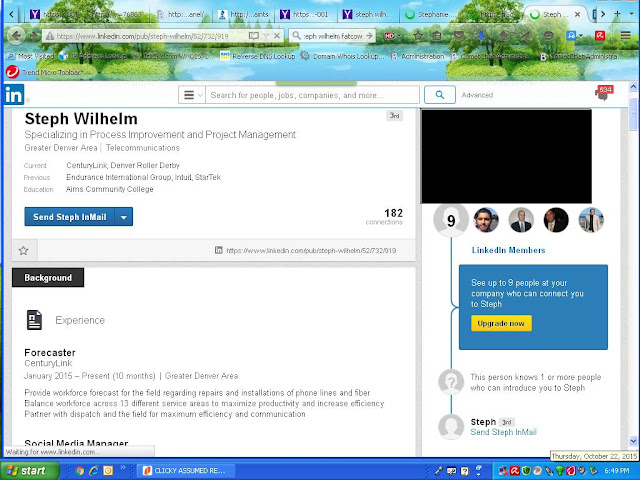640x480 pixels.
Task: Click the LinkedIn search magnifier button
Action: (440, 95)
